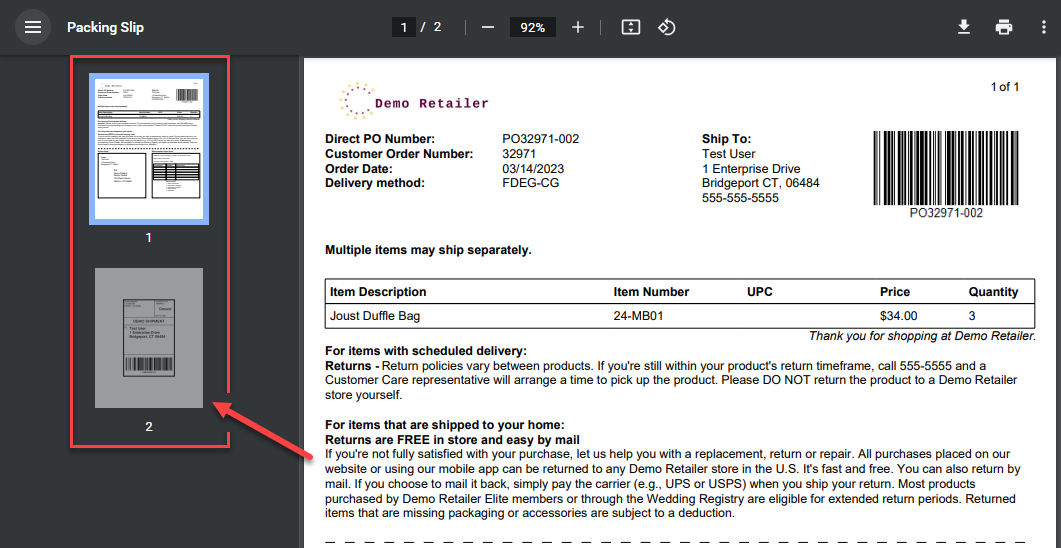Rotate the document counterclockwise
This screenshot has width=1061, height=548.
pyautogui.click(x=667, y=27)
